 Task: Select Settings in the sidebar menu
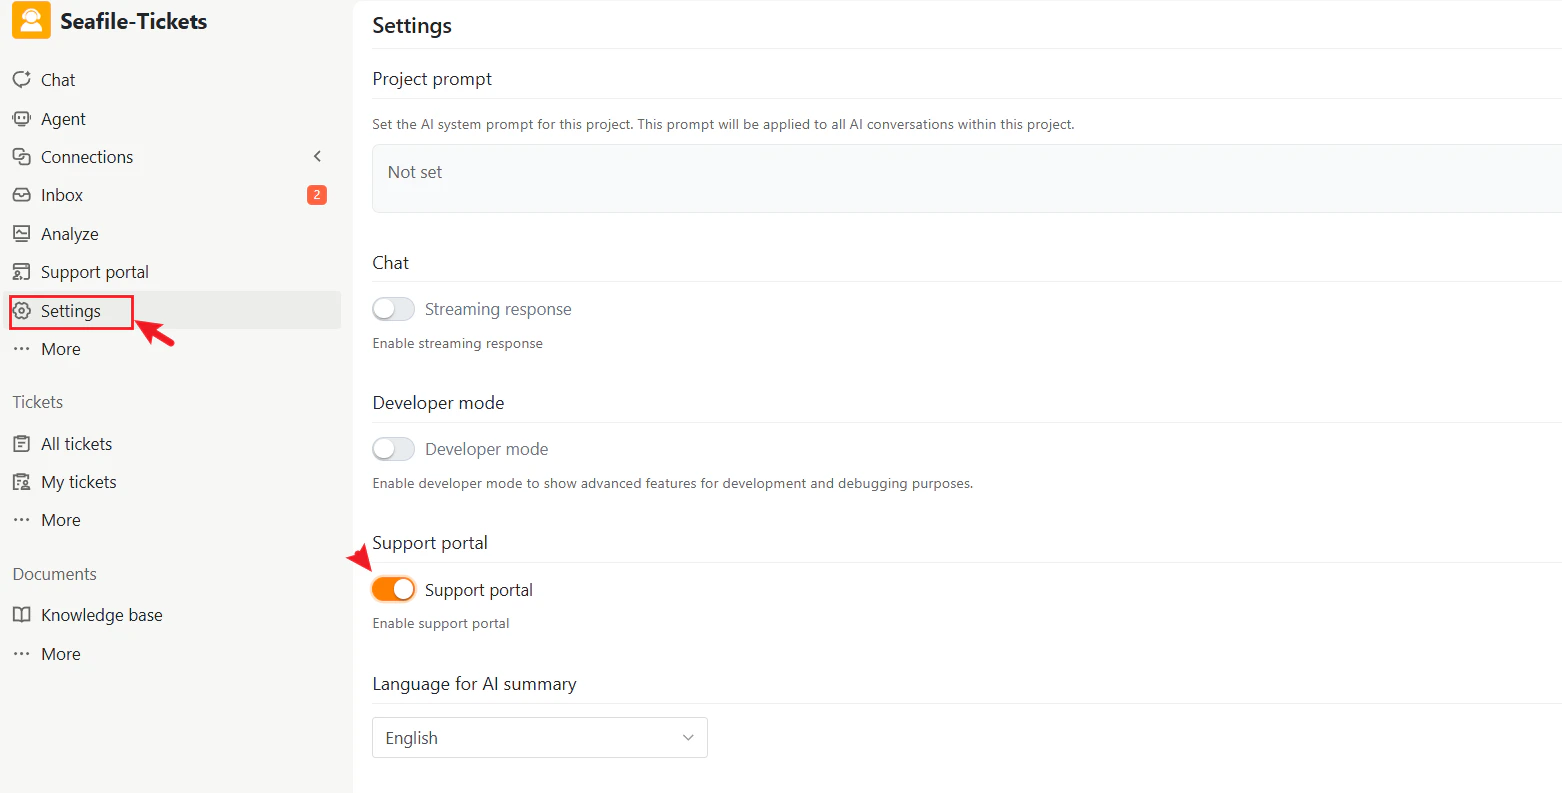pyautogui.click(x=70, y=311)
